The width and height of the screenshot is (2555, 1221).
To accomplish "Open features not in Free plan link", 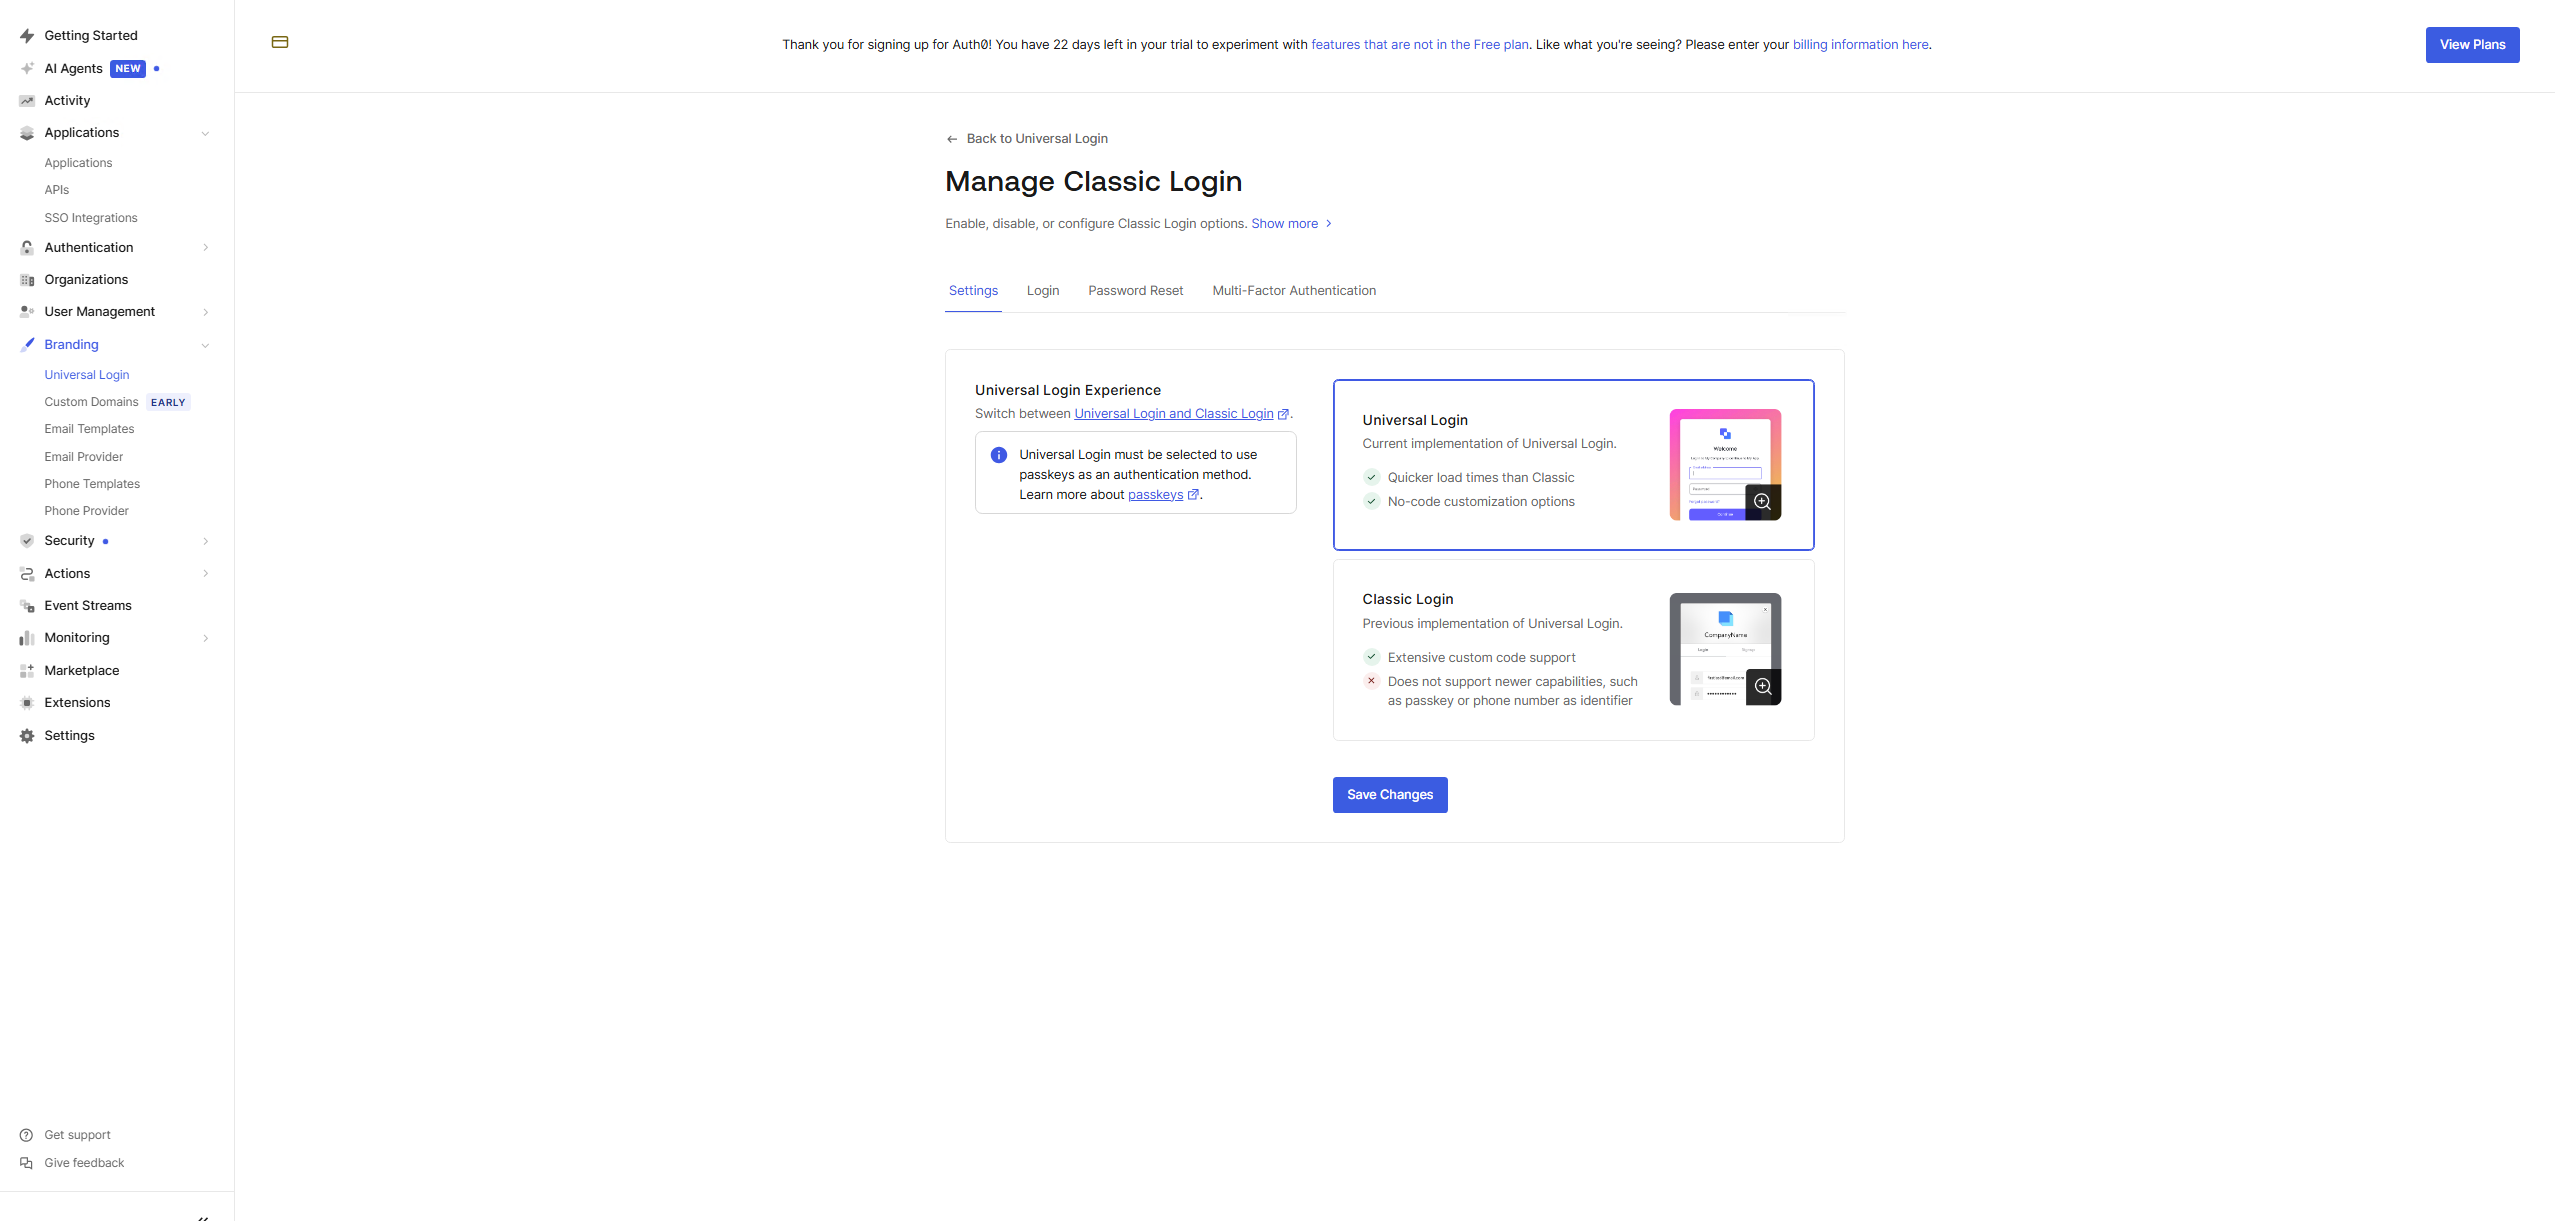I will [x=1419, y=45].
